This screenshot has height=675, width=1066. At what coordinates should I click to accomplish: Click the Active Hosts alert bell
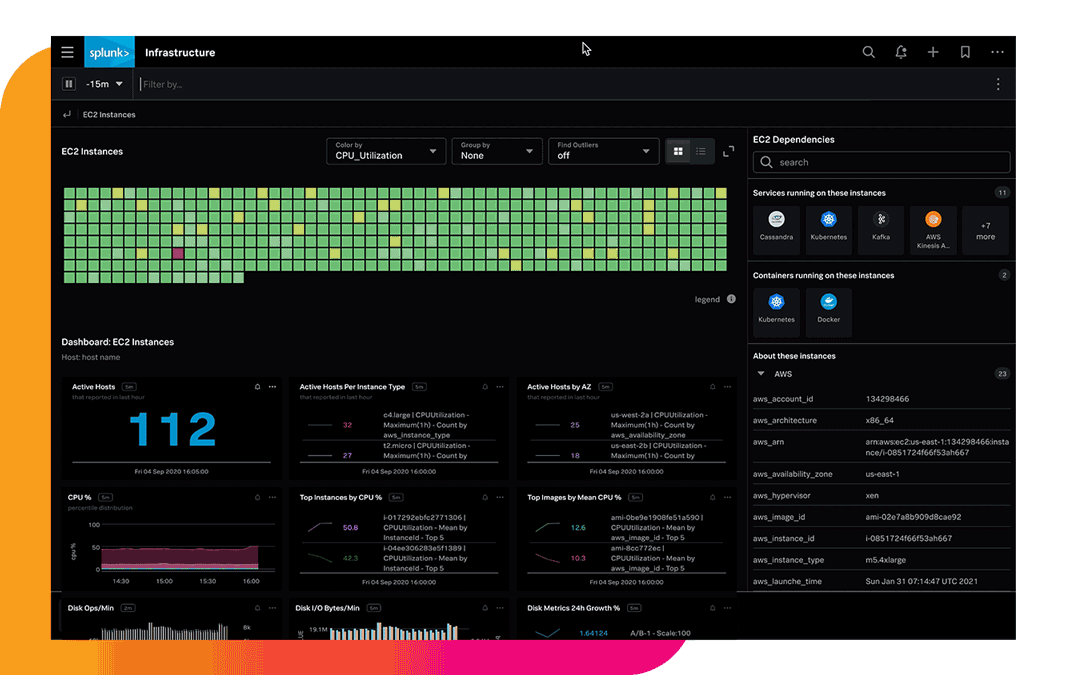[258, 387]
